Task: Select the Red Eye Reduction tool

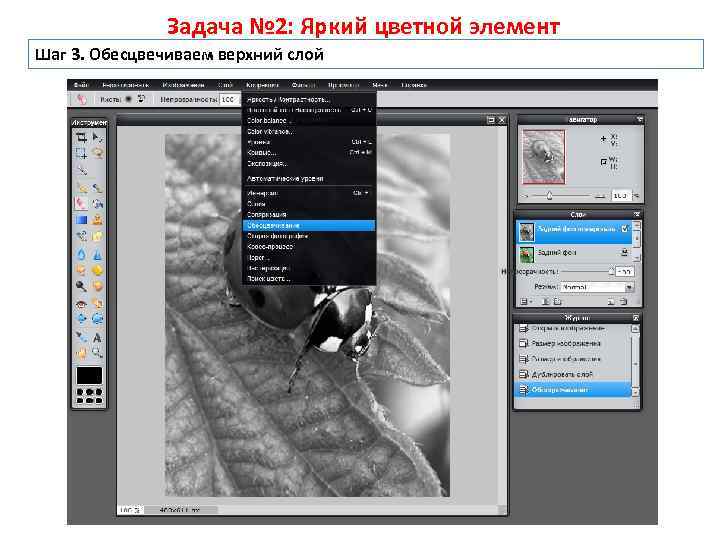Action: click(81, 304)
